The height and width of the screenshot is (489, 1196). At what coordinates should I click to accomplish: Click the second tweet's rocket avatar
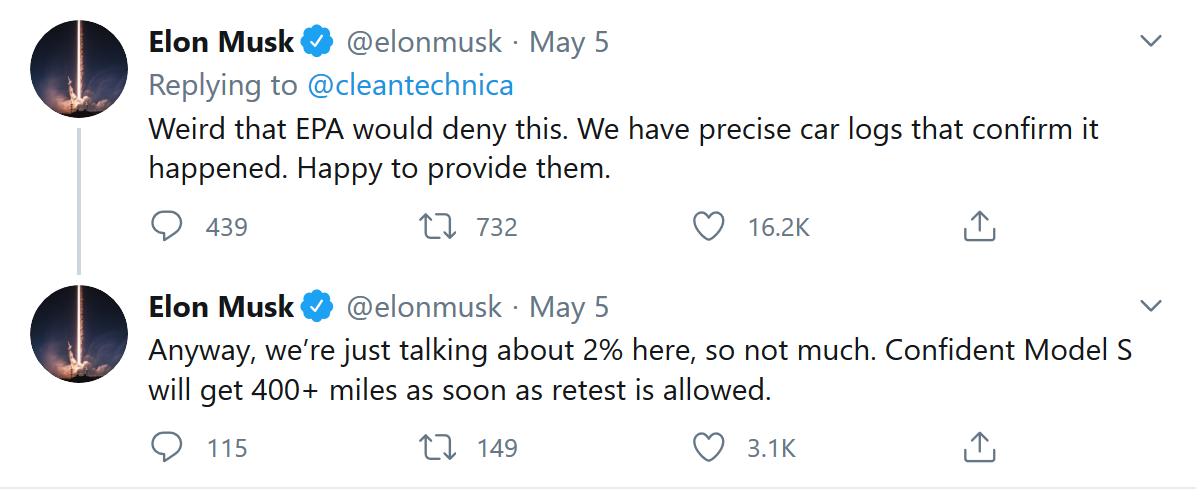79,331
